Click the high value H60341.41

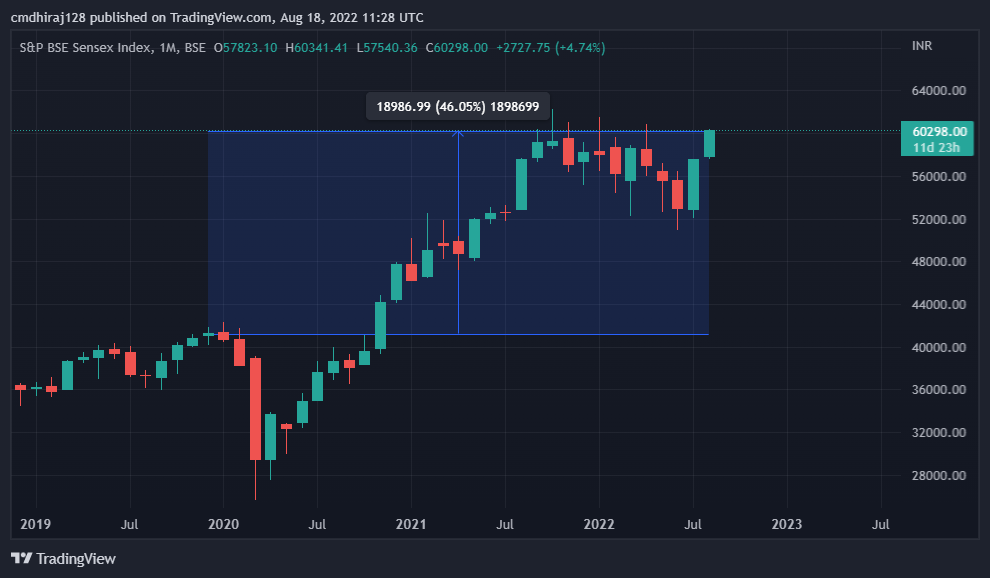pyautogui.click(x=316, y=47)
